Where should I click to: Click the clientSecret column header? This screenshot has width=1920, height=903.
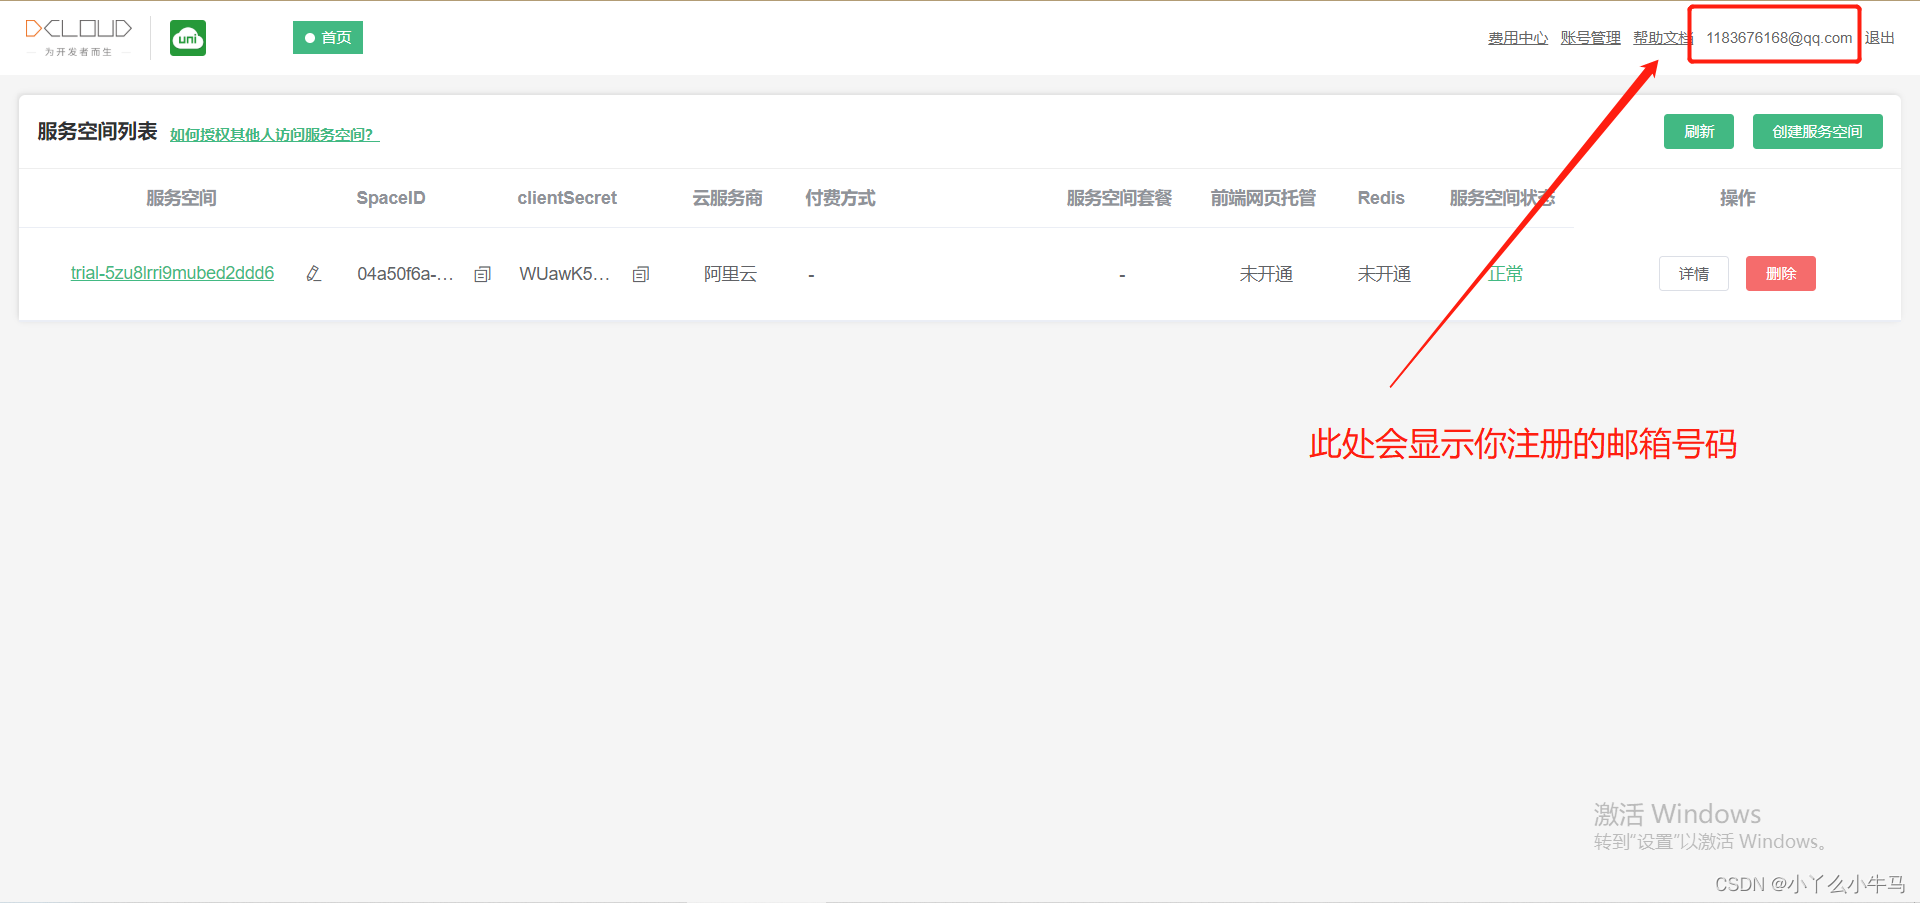pyautogui.click(x=567, y=198)
